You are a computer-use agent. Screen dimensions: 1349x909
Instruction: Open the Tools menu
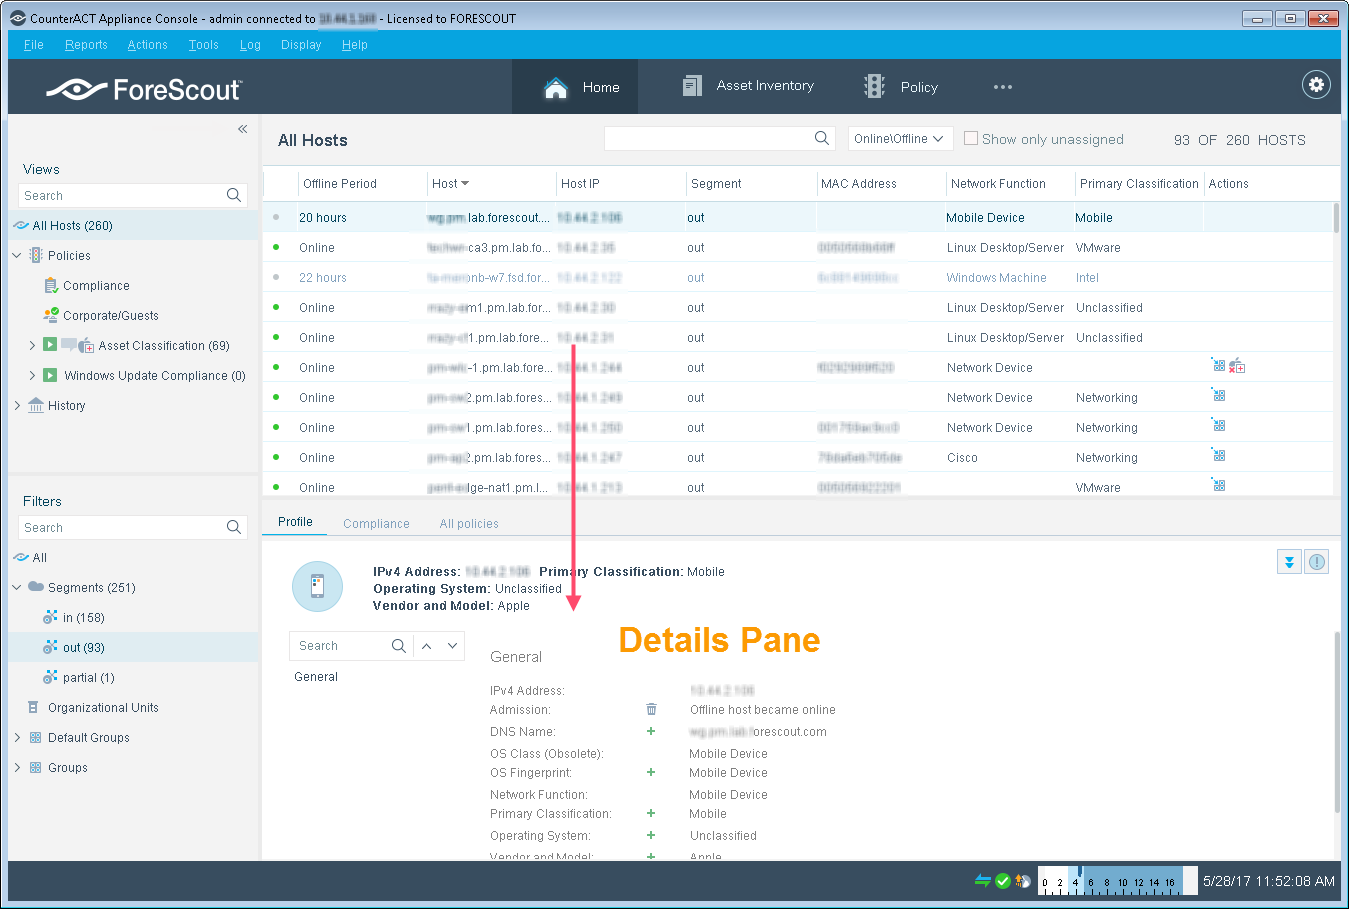pos(203,45)
